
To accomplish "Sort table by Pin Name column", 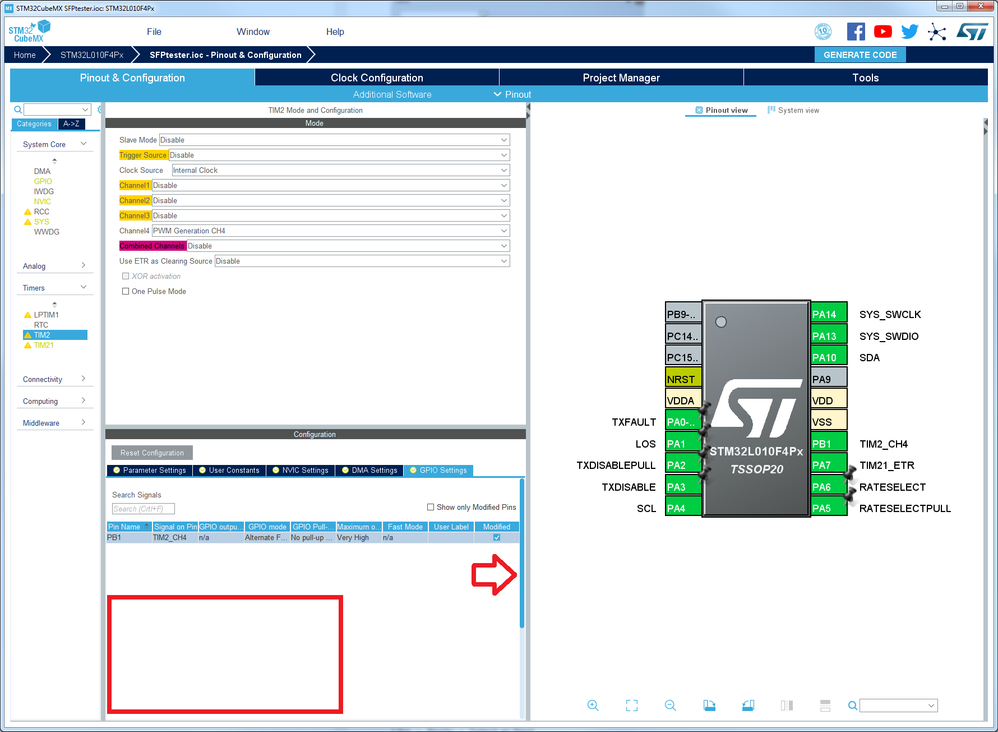I will 129,526.
